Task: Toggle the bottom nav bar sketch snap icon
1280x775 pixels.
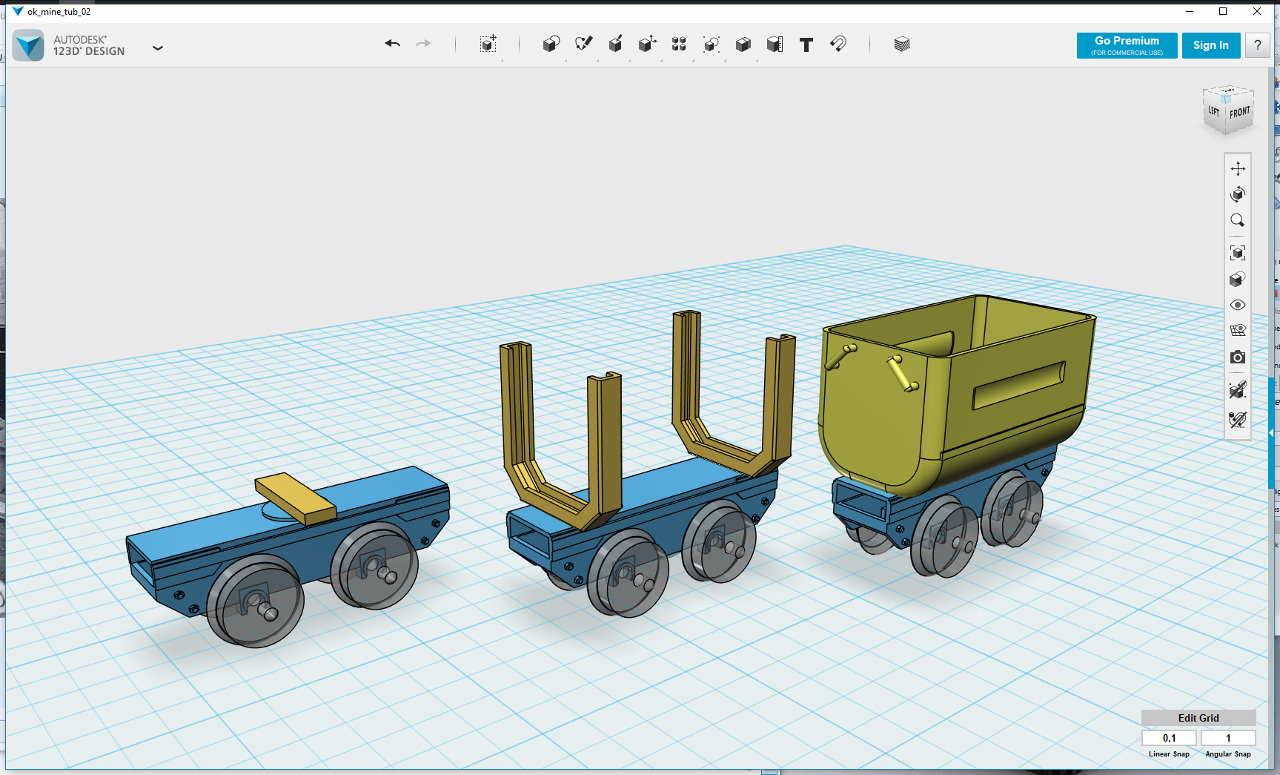Action: click(x=1238, y=419)
